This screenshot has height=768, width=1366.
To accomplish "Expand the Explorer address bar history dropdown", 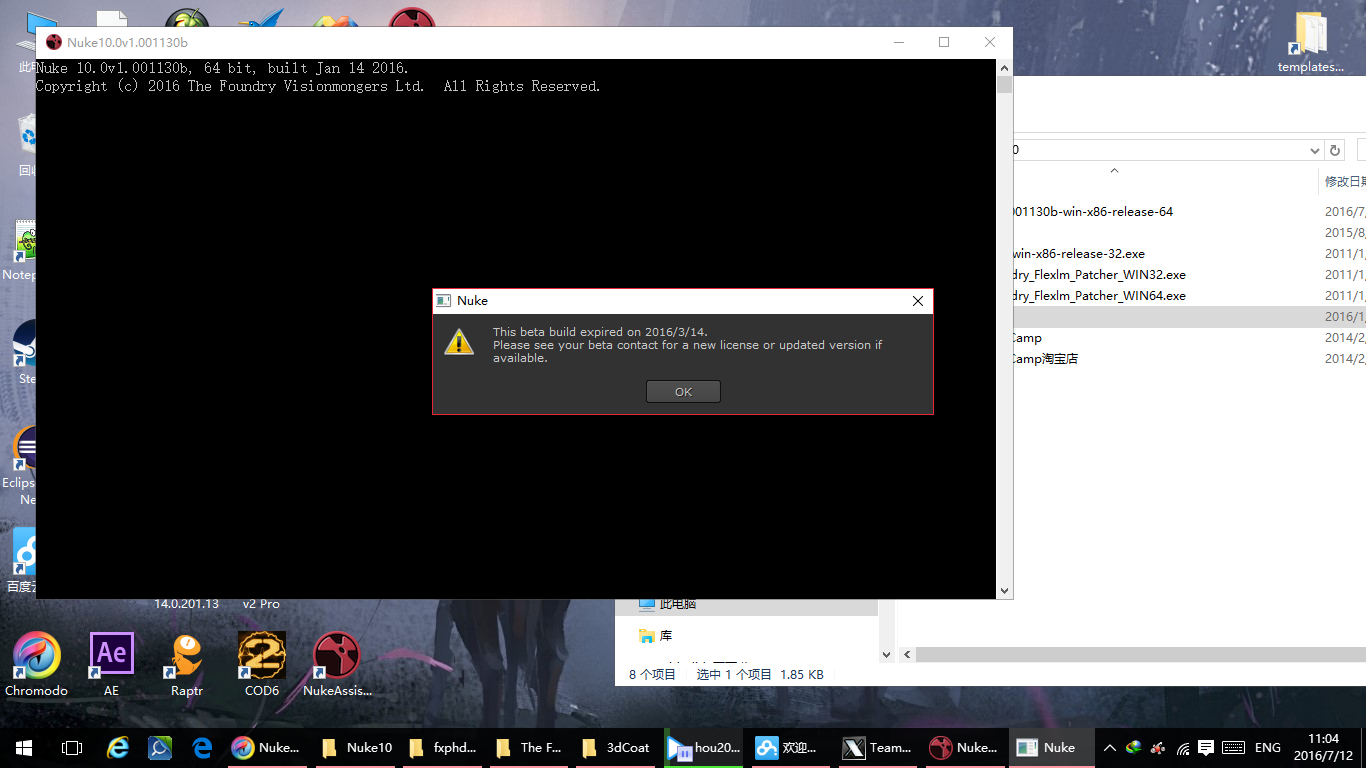I will coord(1315,150).
